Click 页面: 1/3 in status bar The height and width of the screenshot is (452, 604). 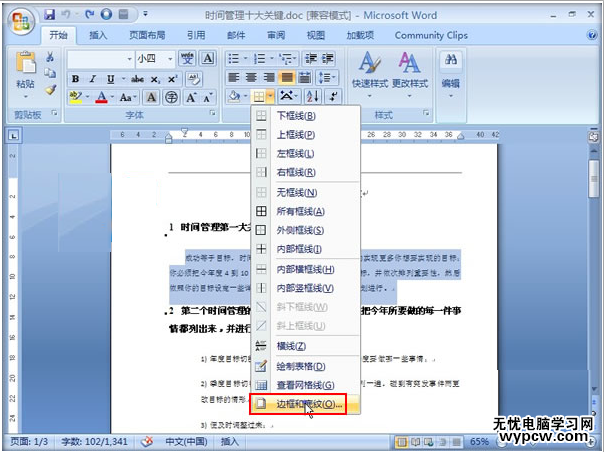coord(29,441)
